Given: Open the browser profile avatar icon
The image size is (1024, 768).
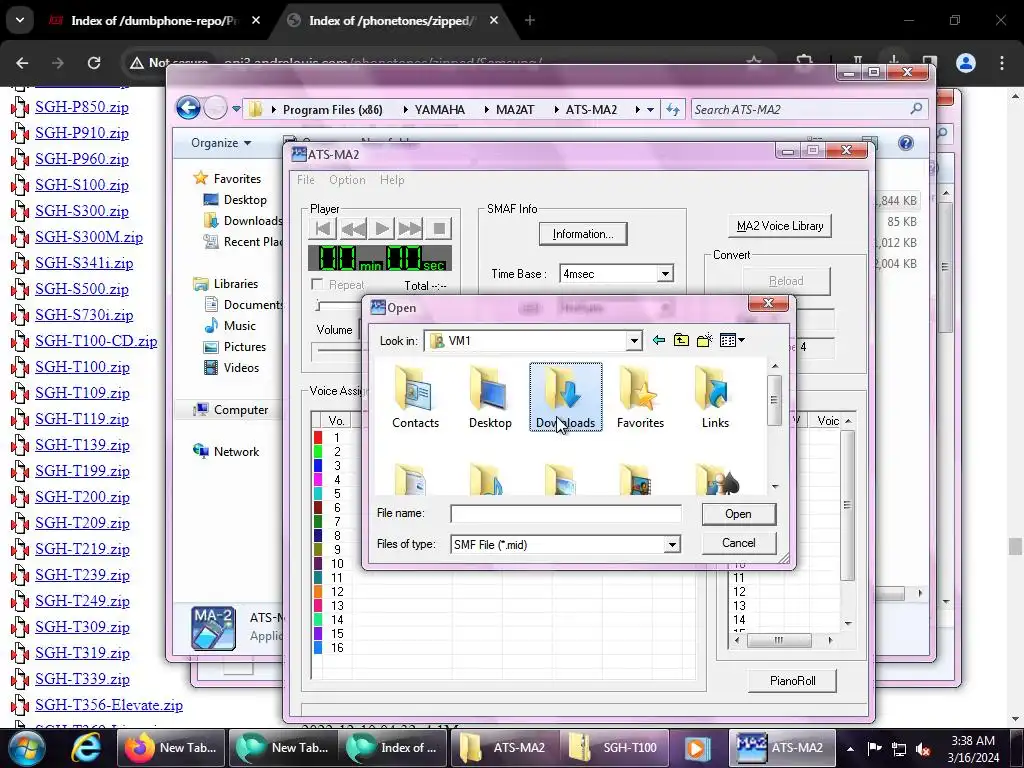Looking at the screenshot, I should tap(966, 63).
